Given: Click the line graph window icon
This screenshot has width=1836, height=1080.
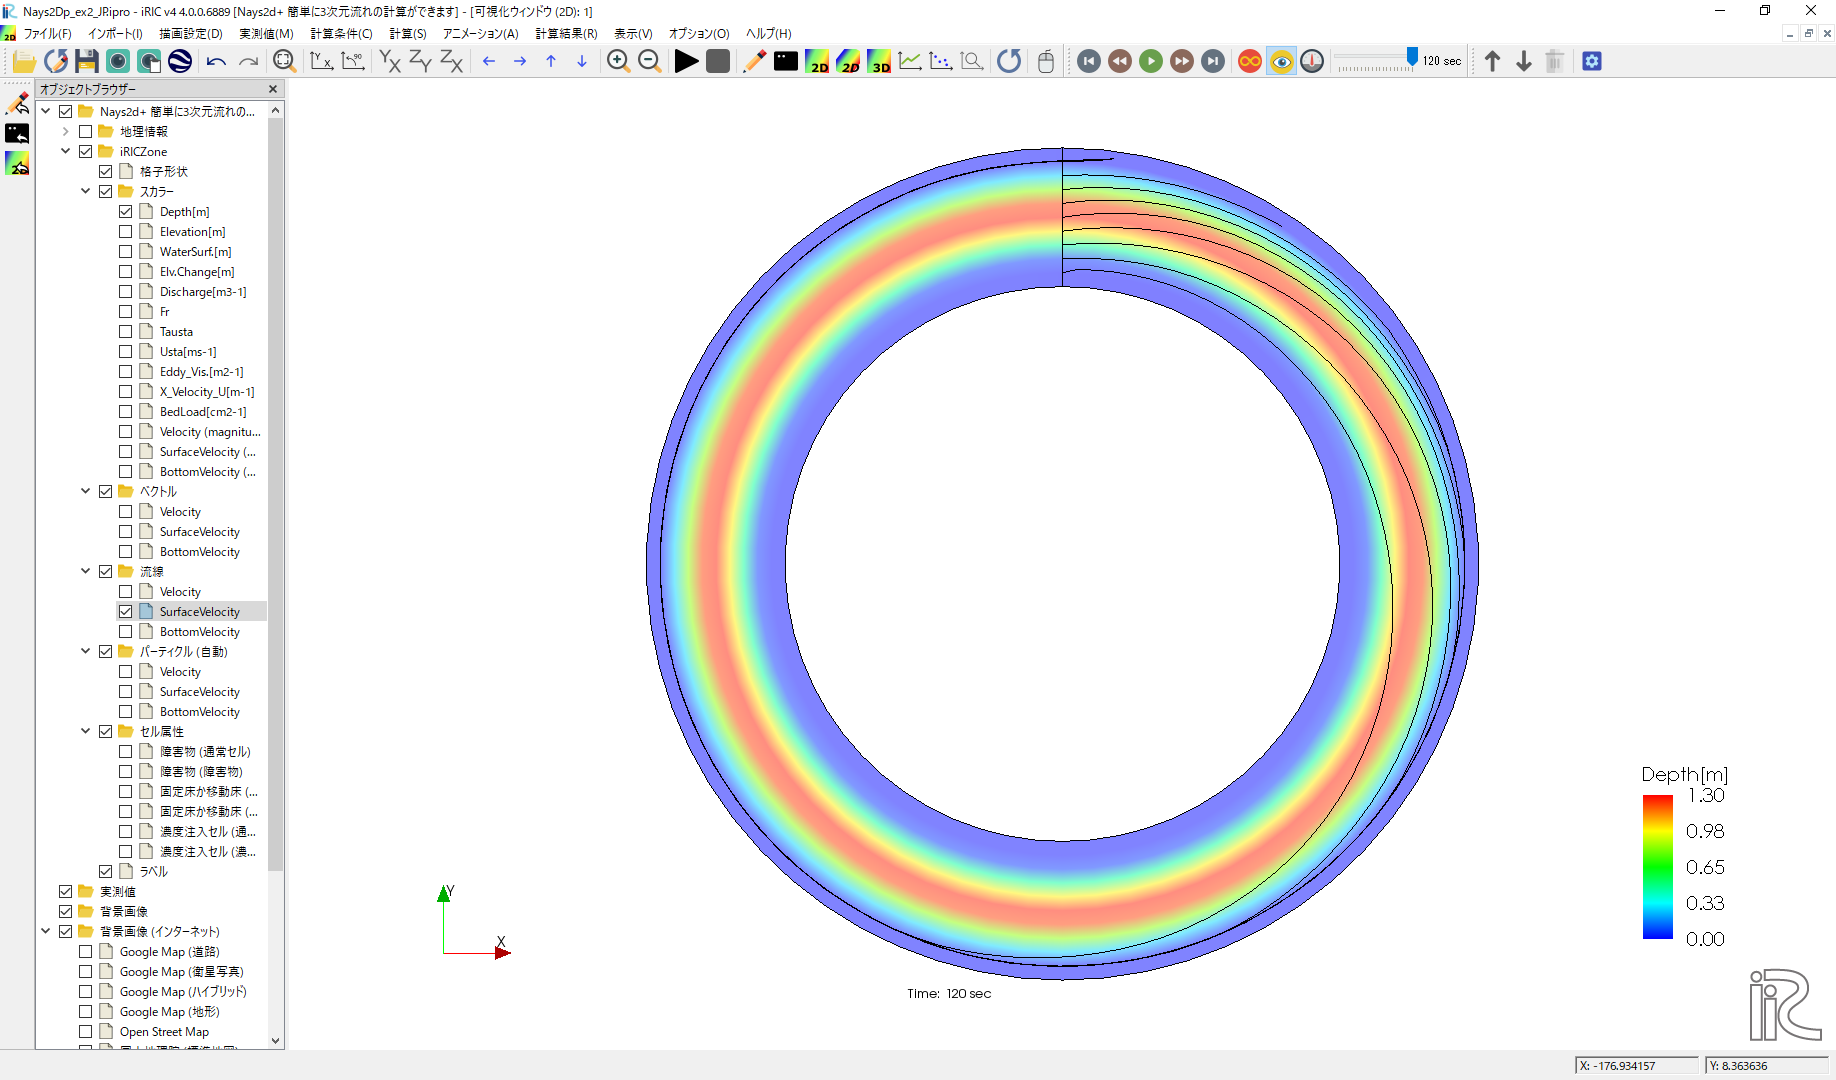Looking at the screenshot, I should click(910, 62).
